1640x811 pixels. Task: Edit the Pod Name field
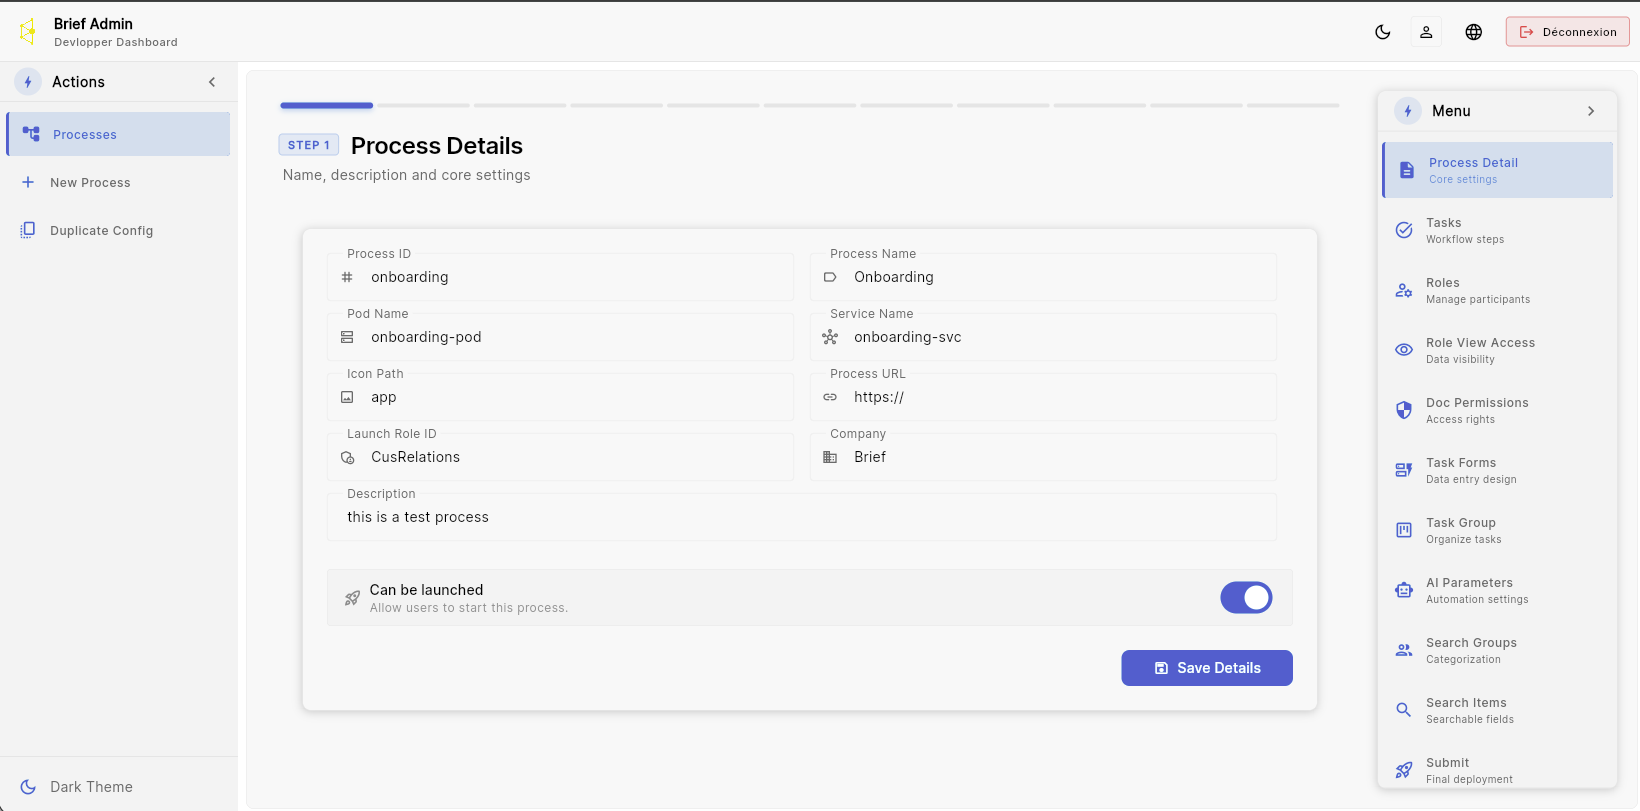click(560, 337)
